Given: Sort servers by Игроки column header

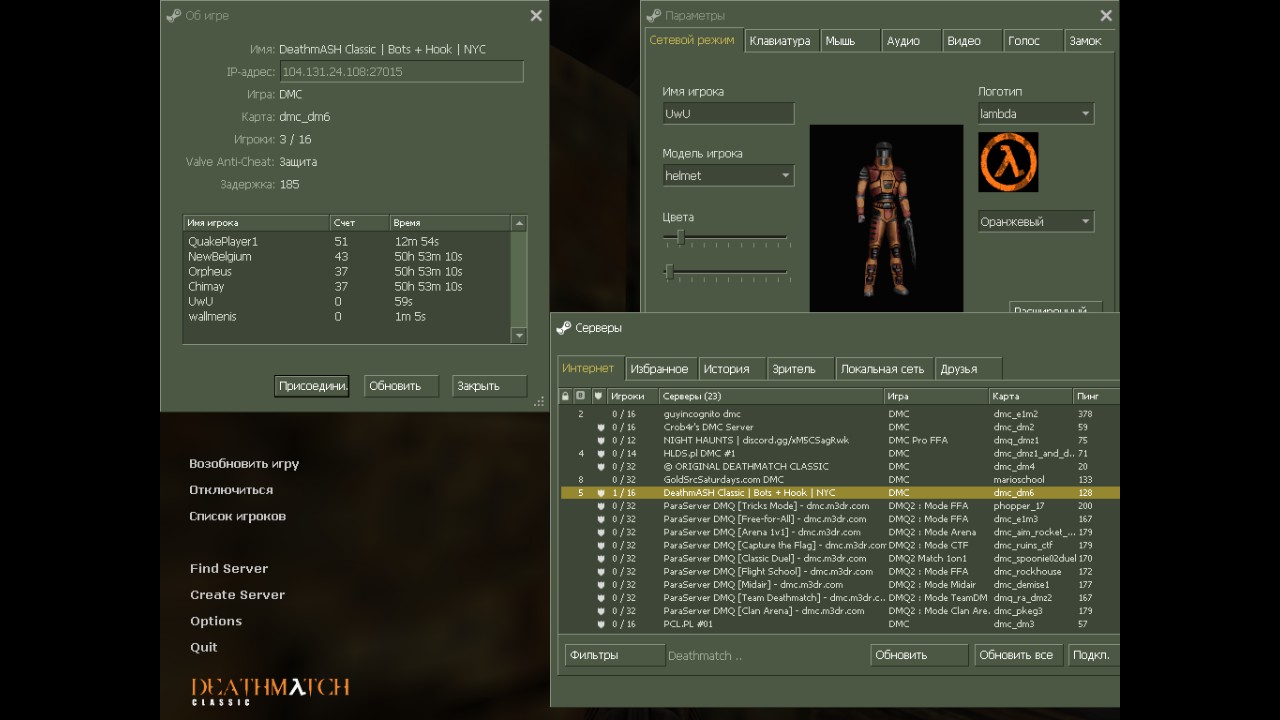Looking at the screenshot, I should 633,396.
